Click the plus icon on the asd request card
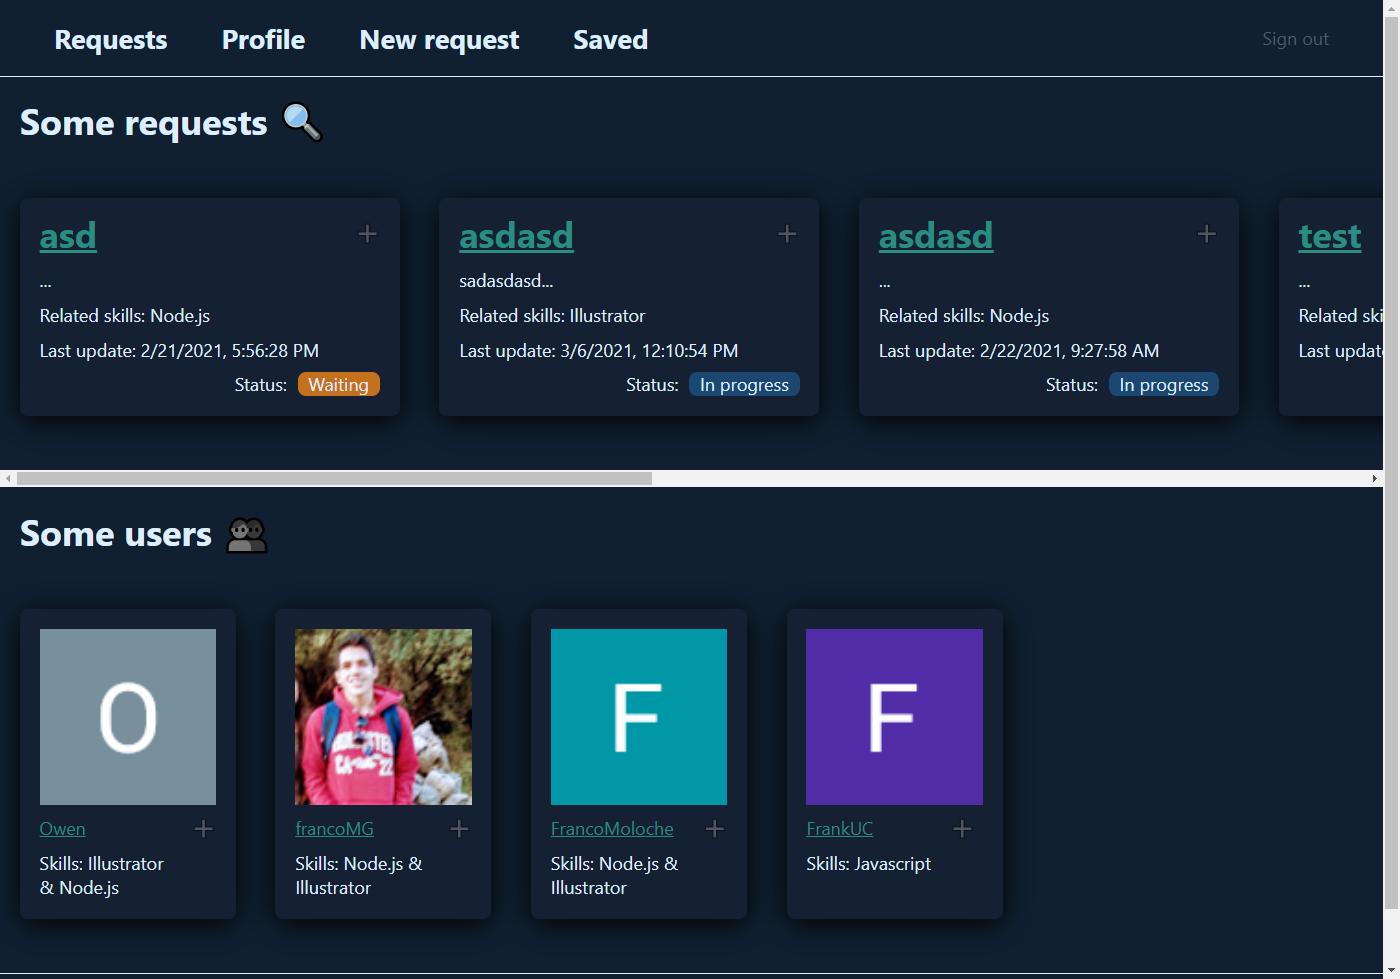The image size is (1400, 979). pyautogui.click(x=367, y=234)
